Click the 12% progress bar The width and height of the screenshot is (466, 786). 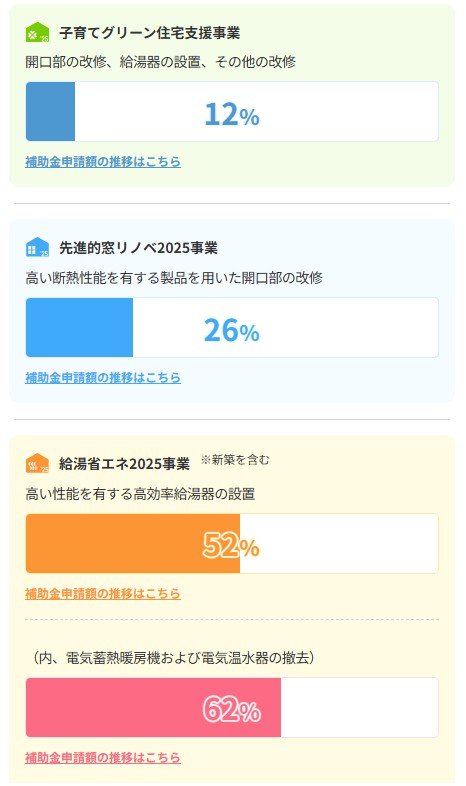tap(232, 112)
